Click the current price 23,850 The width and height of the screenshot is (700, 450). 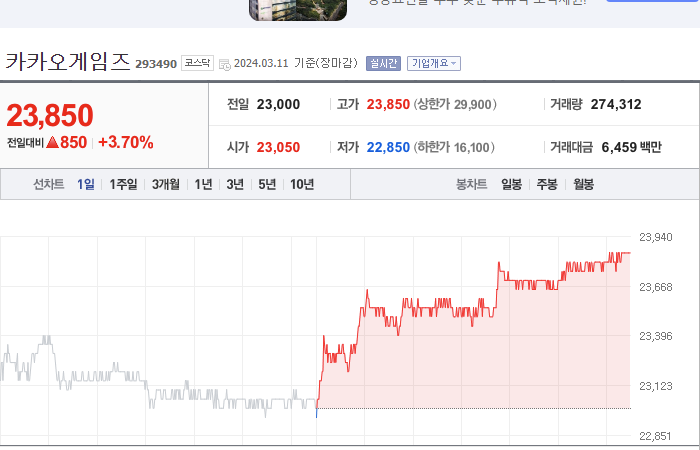(x=50, y=115)
